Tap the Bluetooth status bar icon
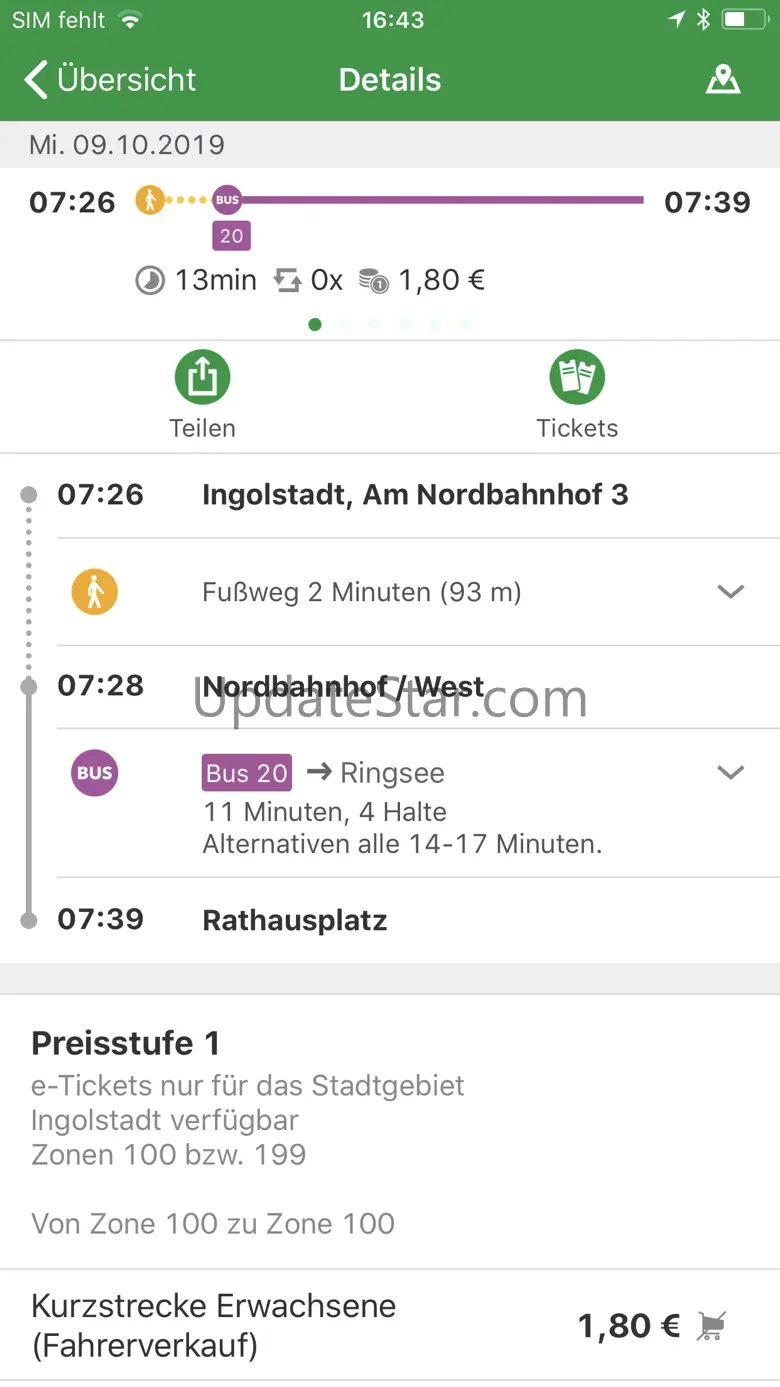This screenshot has height=1387, width=780. point(704,20)
